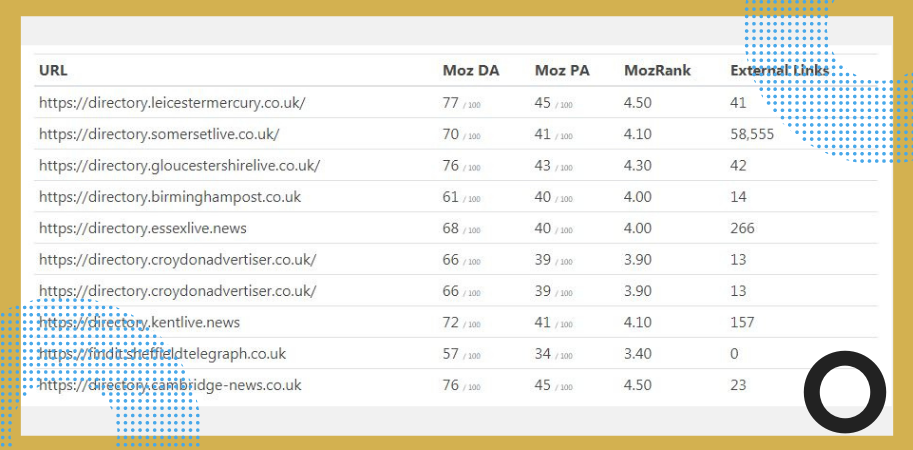Sort by the Moz DA column header

pyautogui.click(x=470, y=71)
